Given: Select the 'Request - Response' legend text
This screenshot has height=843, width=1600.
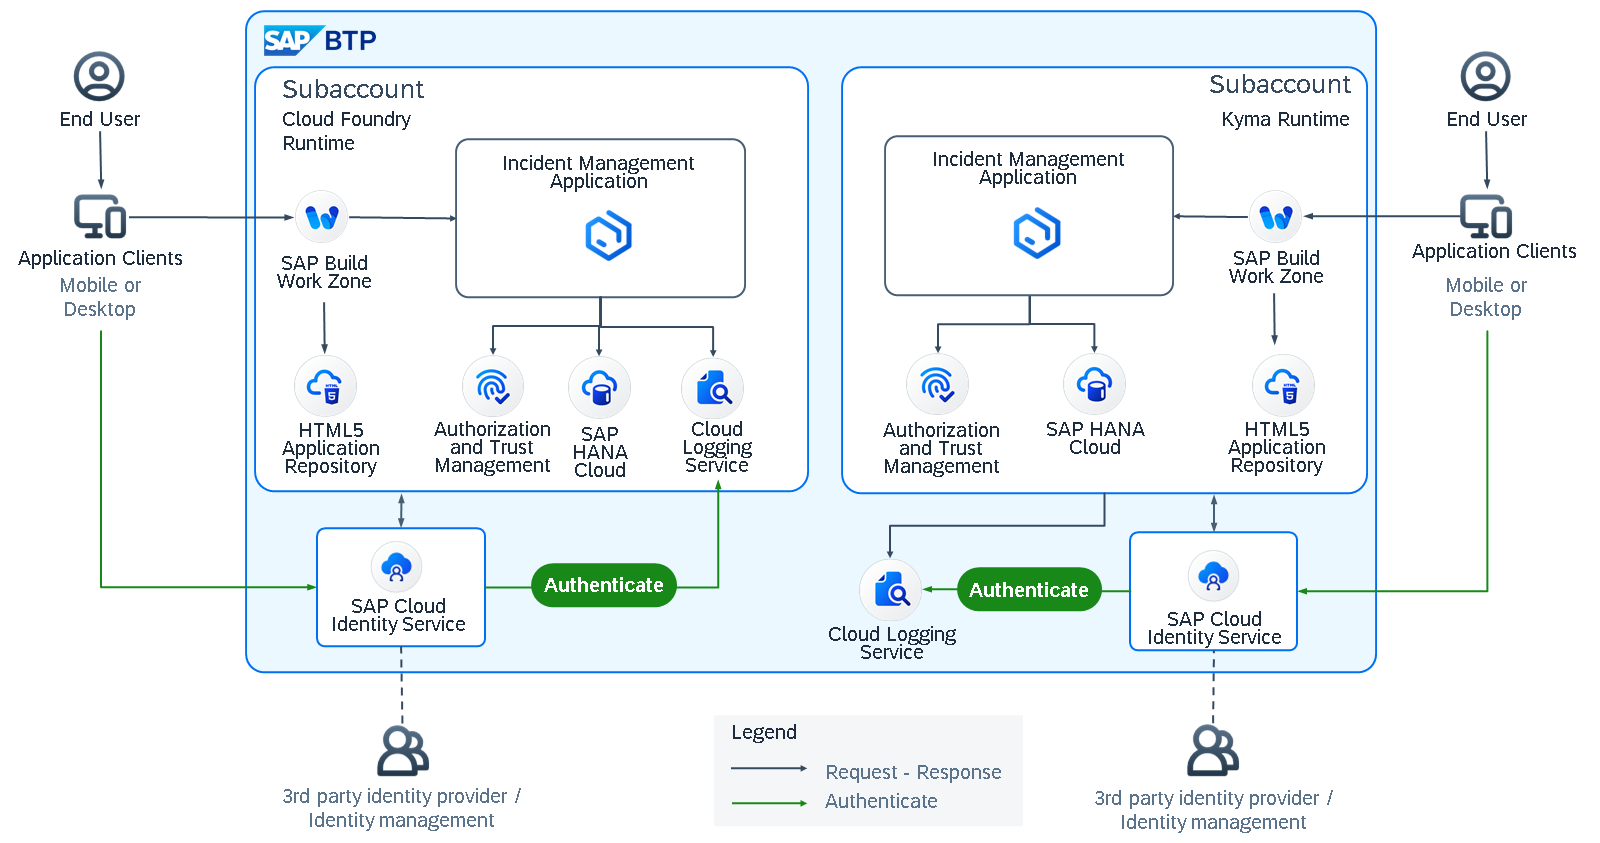Looking at the screenshot, I should coord(913,772).
